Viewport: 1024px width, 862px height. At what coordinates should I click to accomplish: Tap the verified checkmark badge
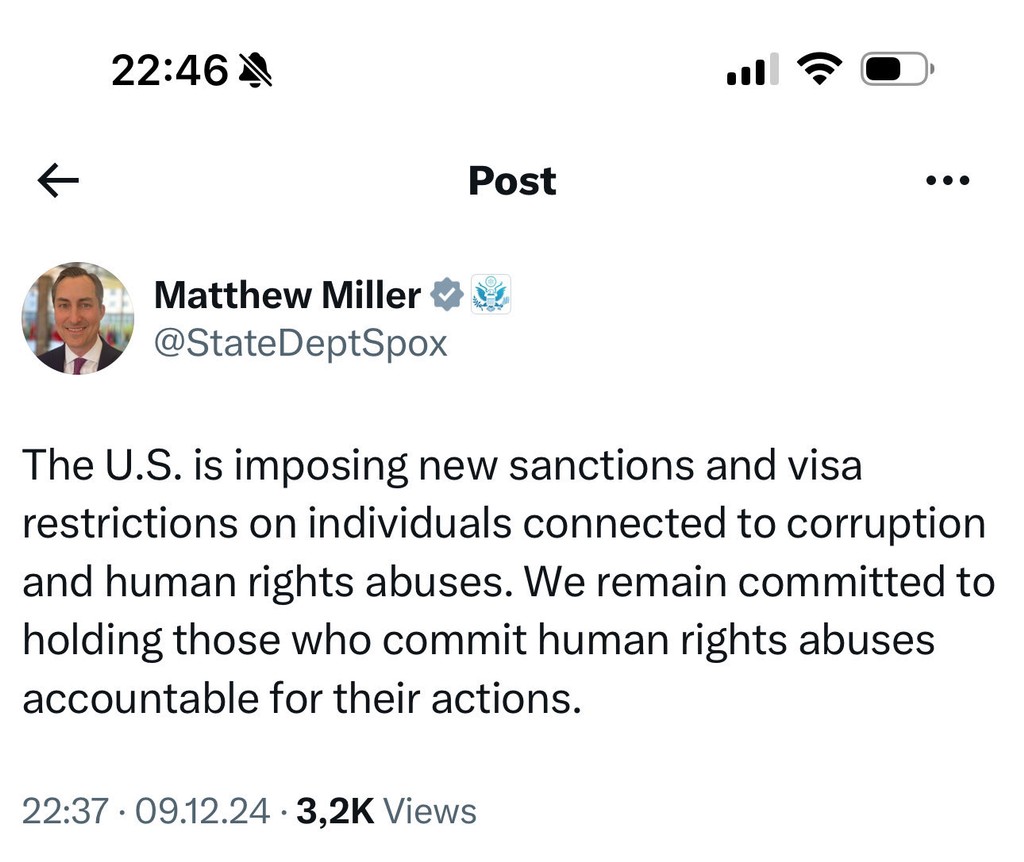pyautogui.click(x=446, y=294)
